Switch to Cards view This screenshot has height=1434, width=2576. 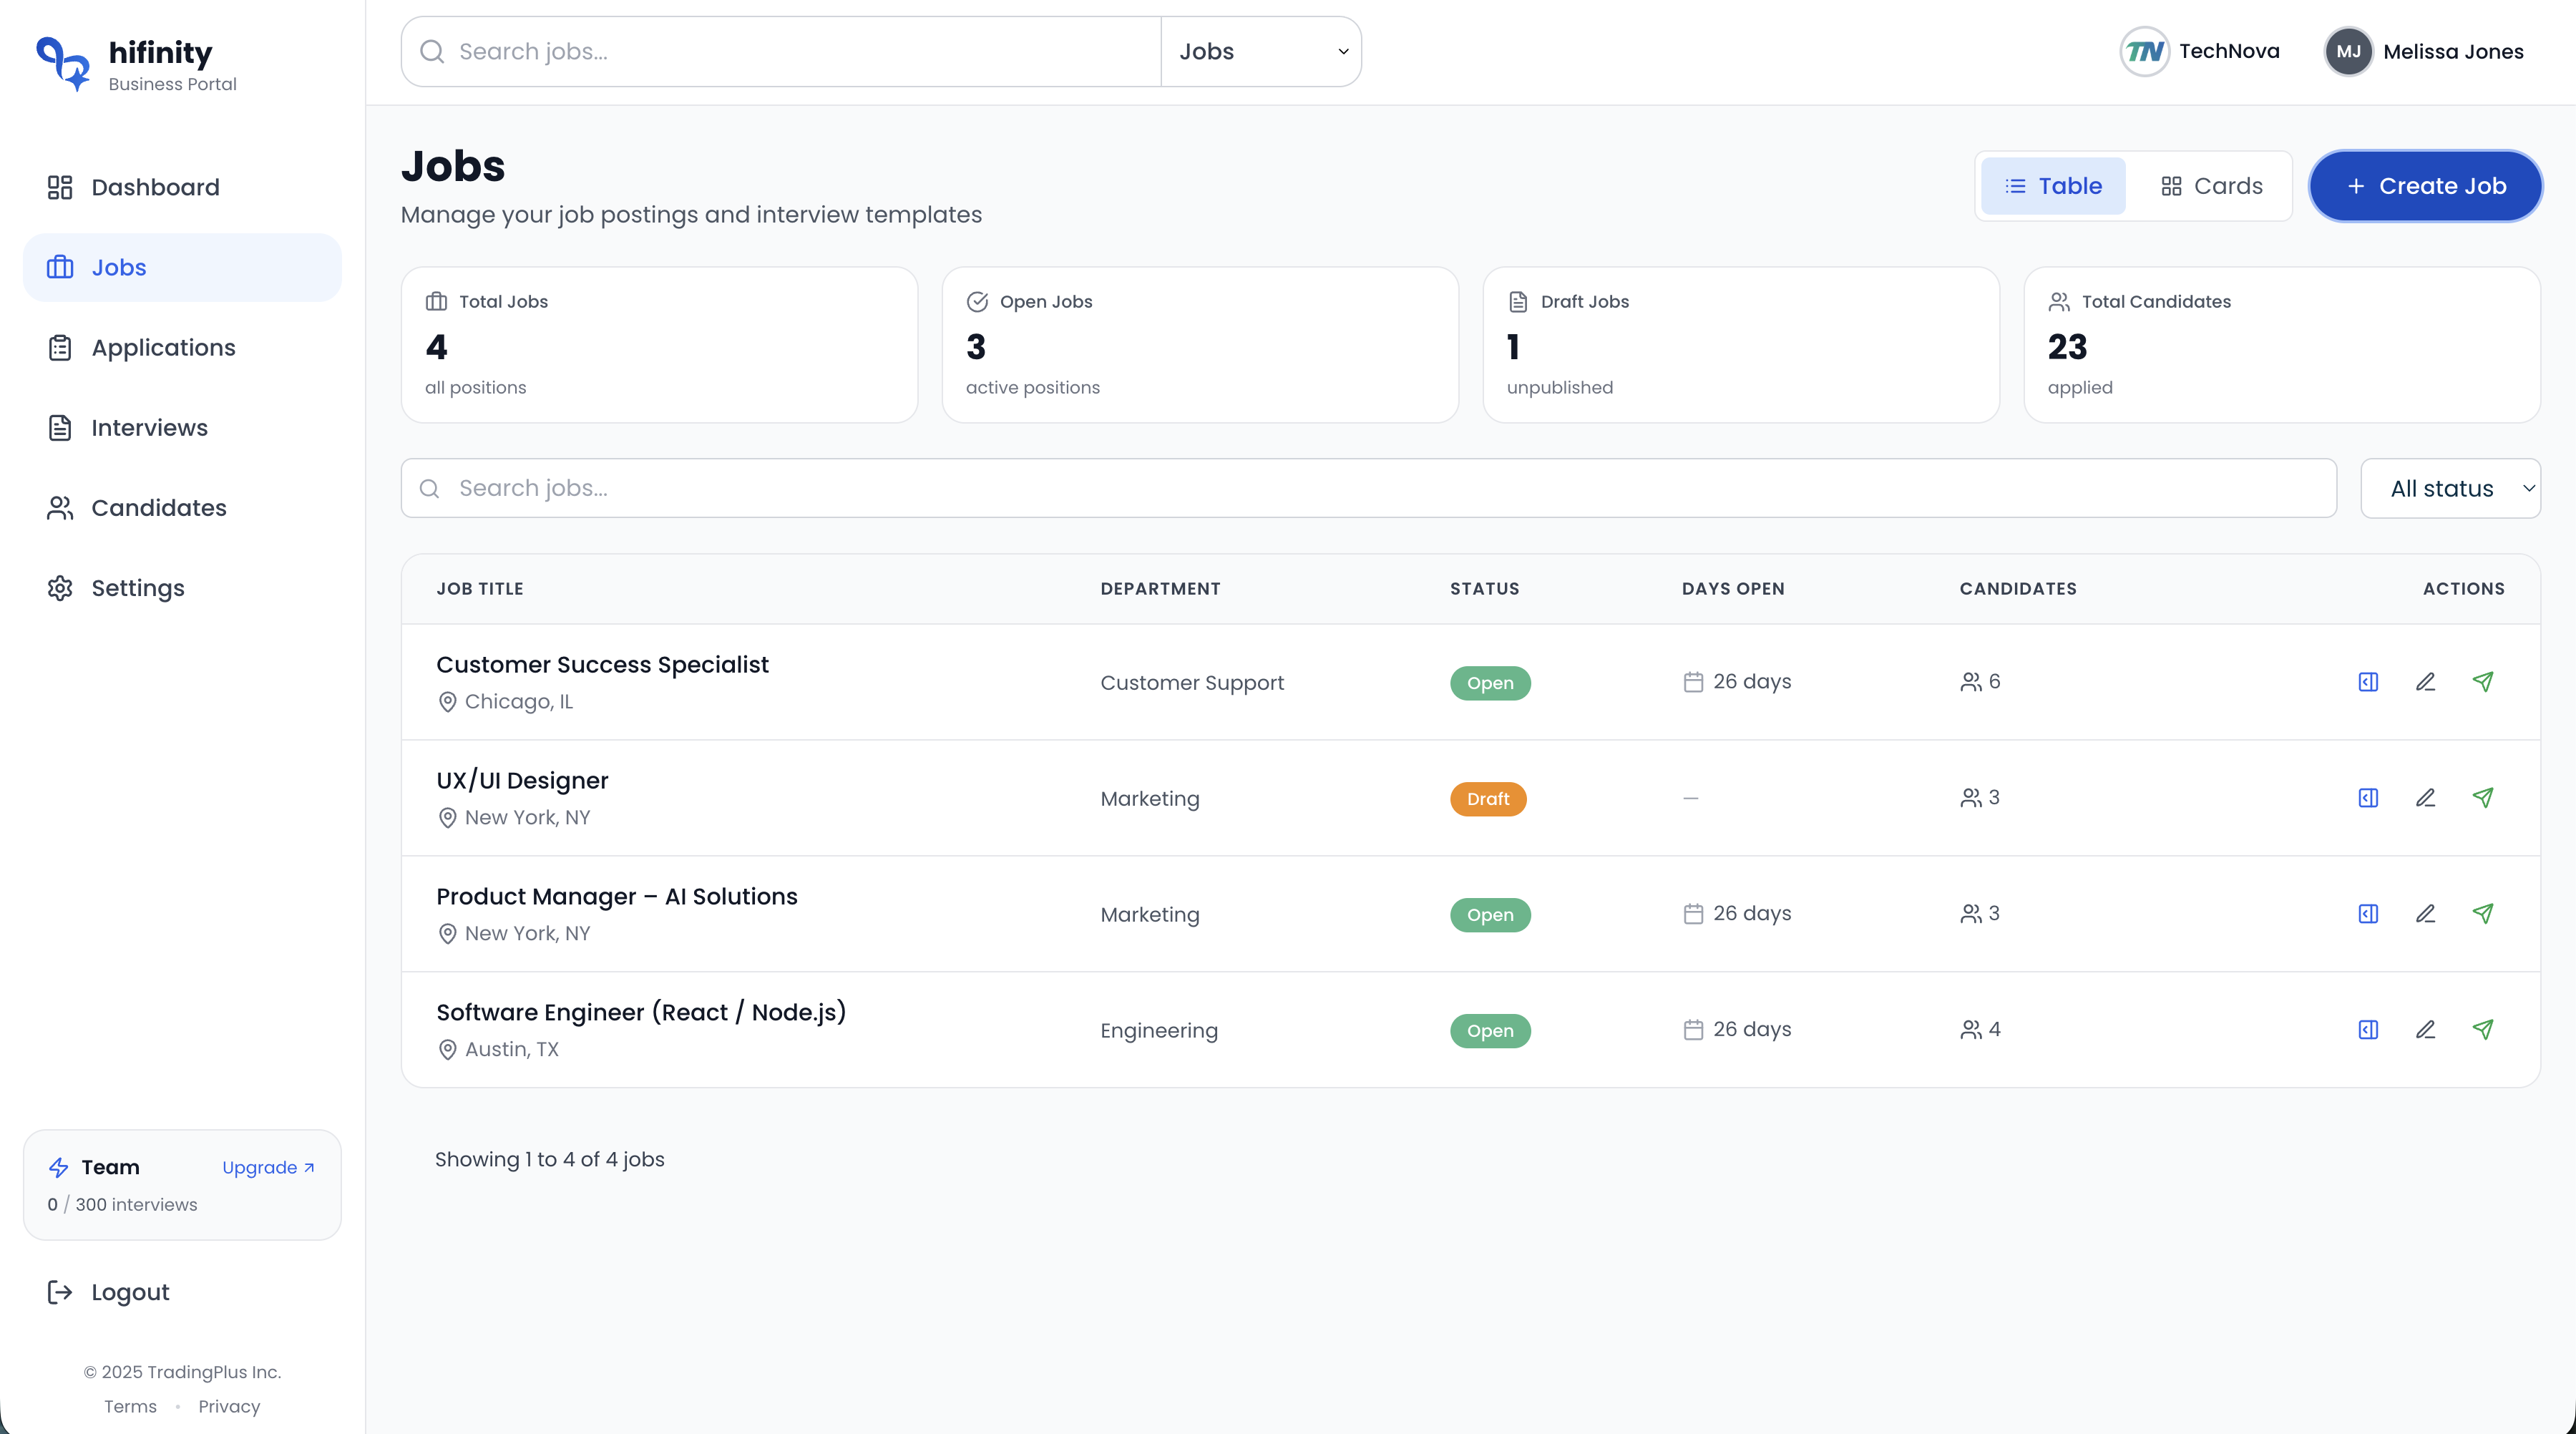pos(2212,185)
